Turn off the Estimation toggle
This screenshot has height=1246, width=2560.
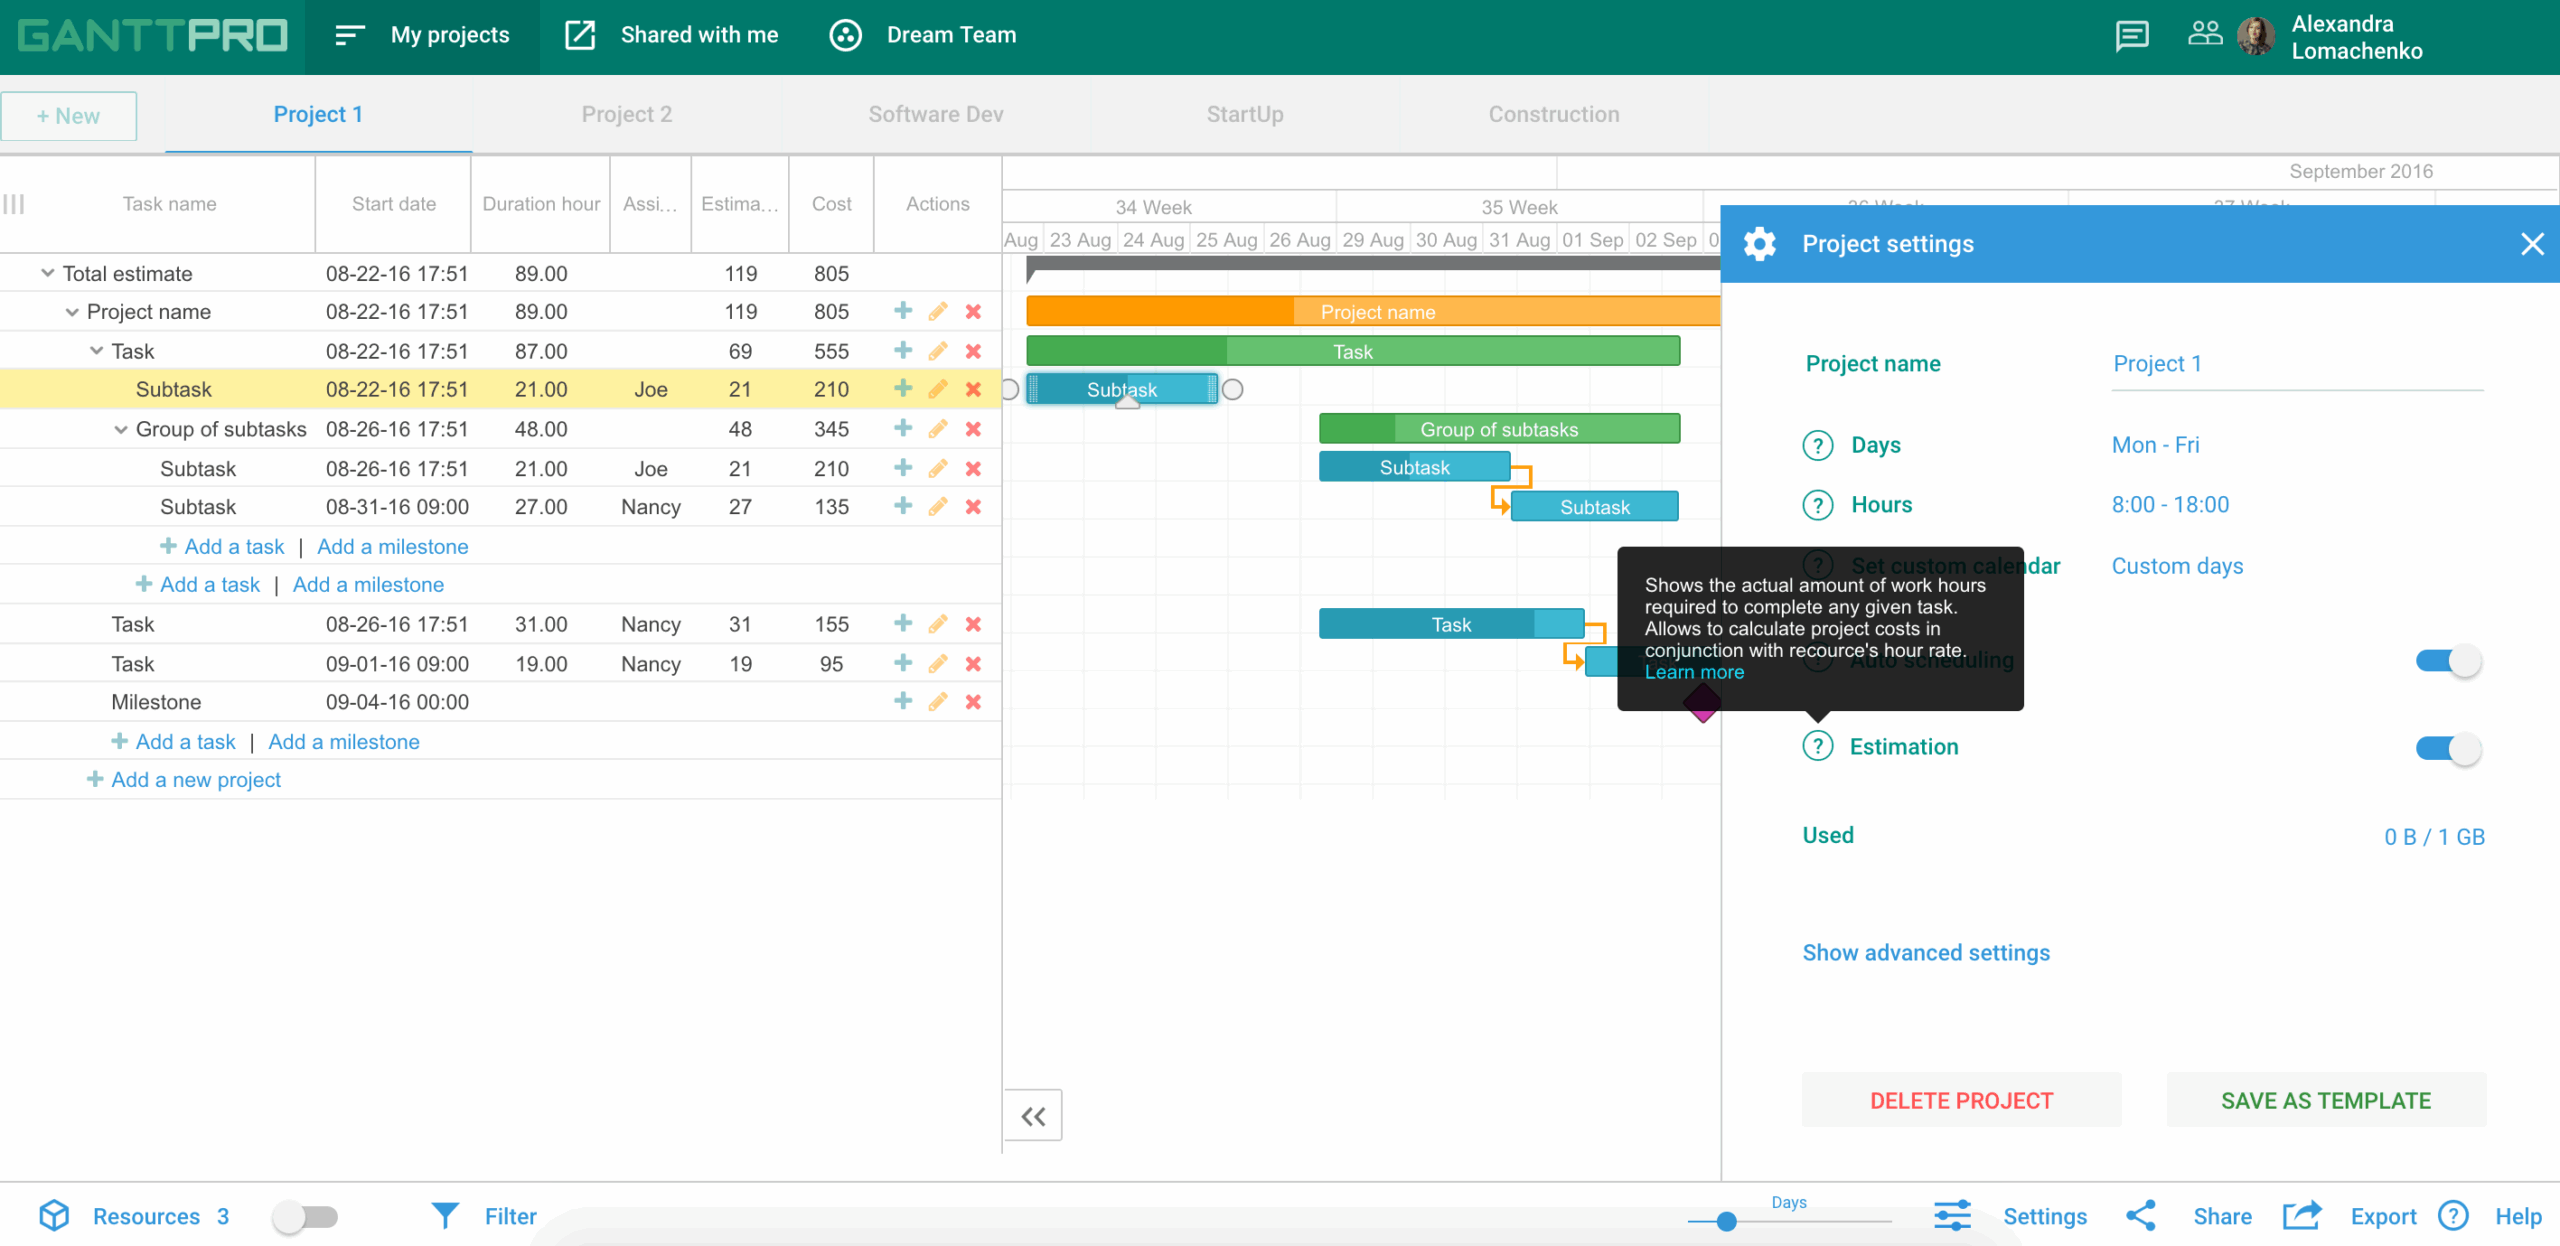2448,747
